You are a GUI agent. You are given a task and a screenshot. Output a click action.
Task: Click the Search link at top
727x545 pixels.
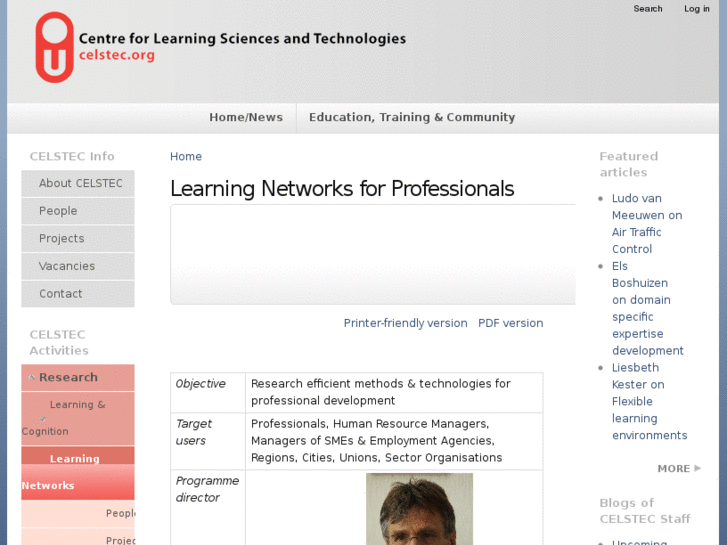(648, 9)
